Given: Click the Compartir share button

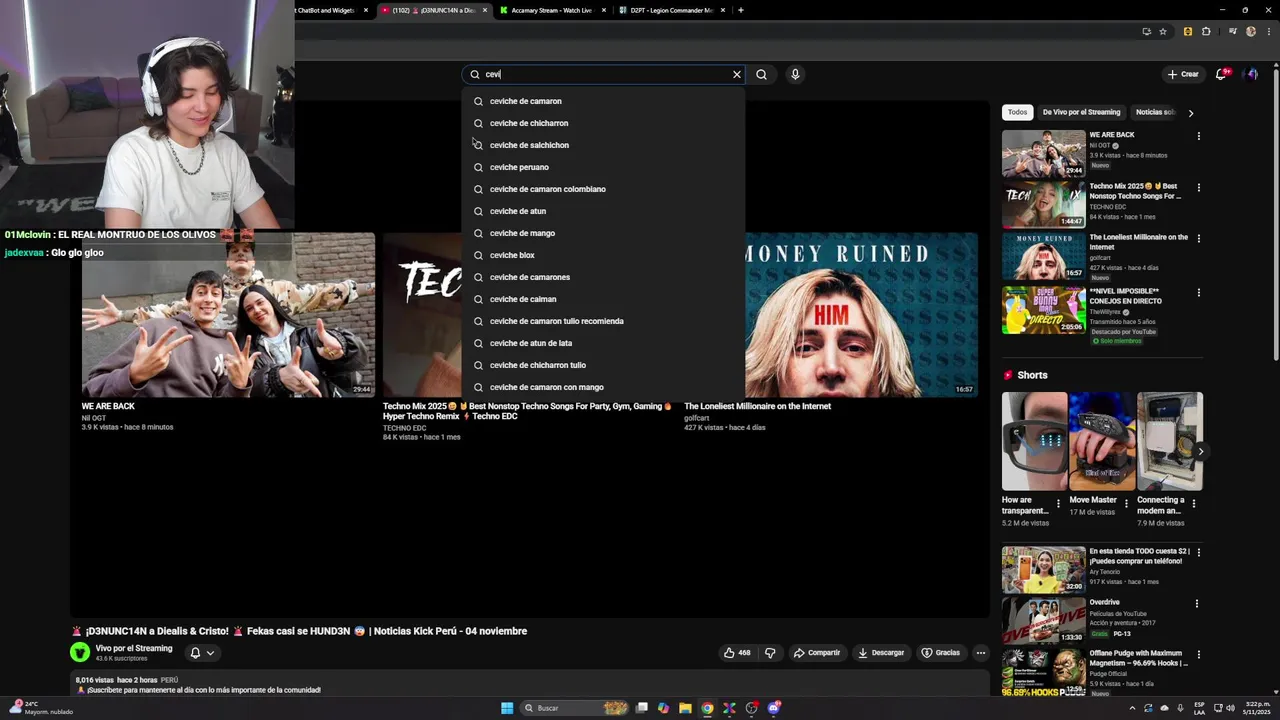Looking at the screenshot, I should (817, 653).
